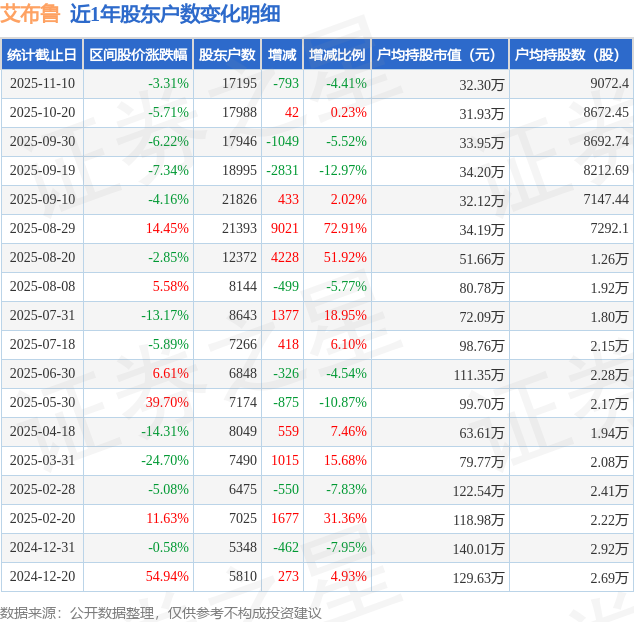
Task: Click the 54.94% price change value
Action: click(x=167, y=576)
